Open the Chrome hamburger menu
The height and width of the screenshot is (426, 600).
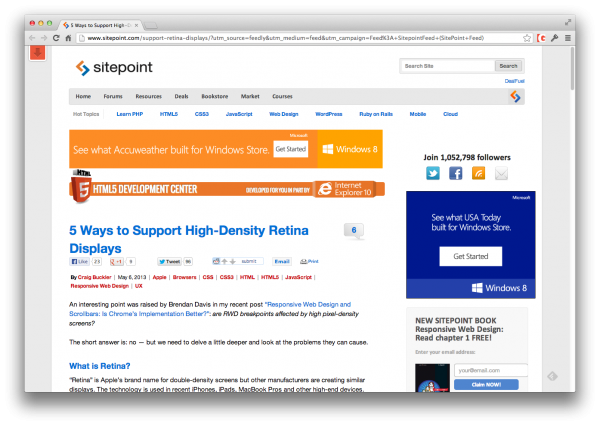[568, 38]
